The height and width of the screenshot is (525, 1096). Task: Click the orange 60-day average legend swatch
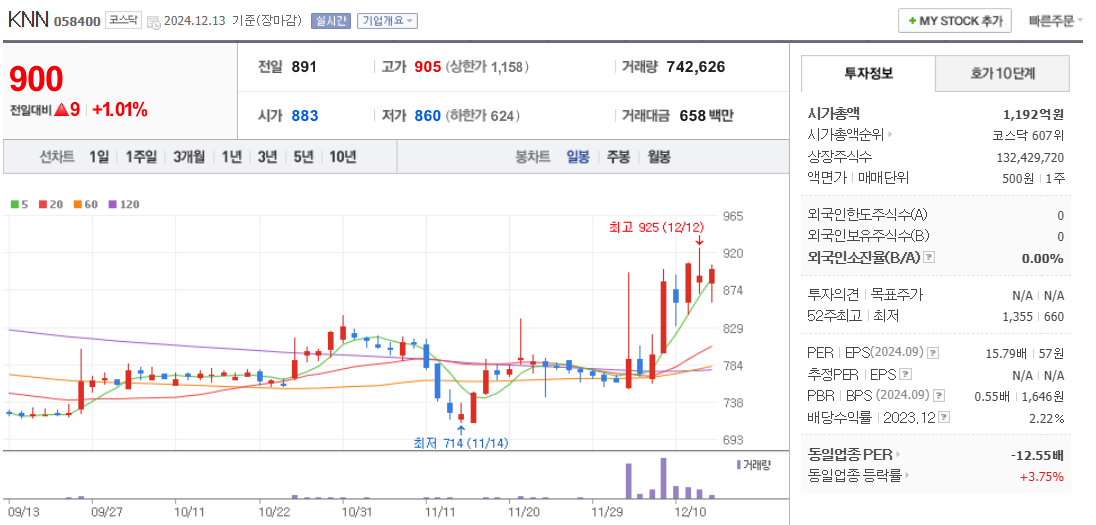(77, 205)
